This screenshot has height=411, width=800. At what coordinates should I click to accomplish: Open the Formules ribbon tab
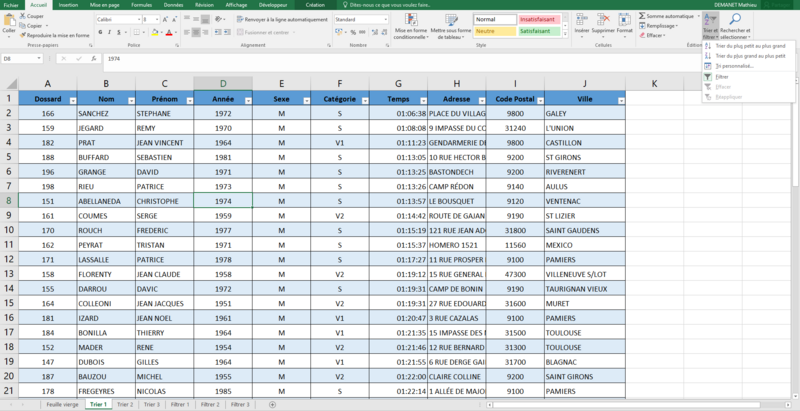click(141, 5)
